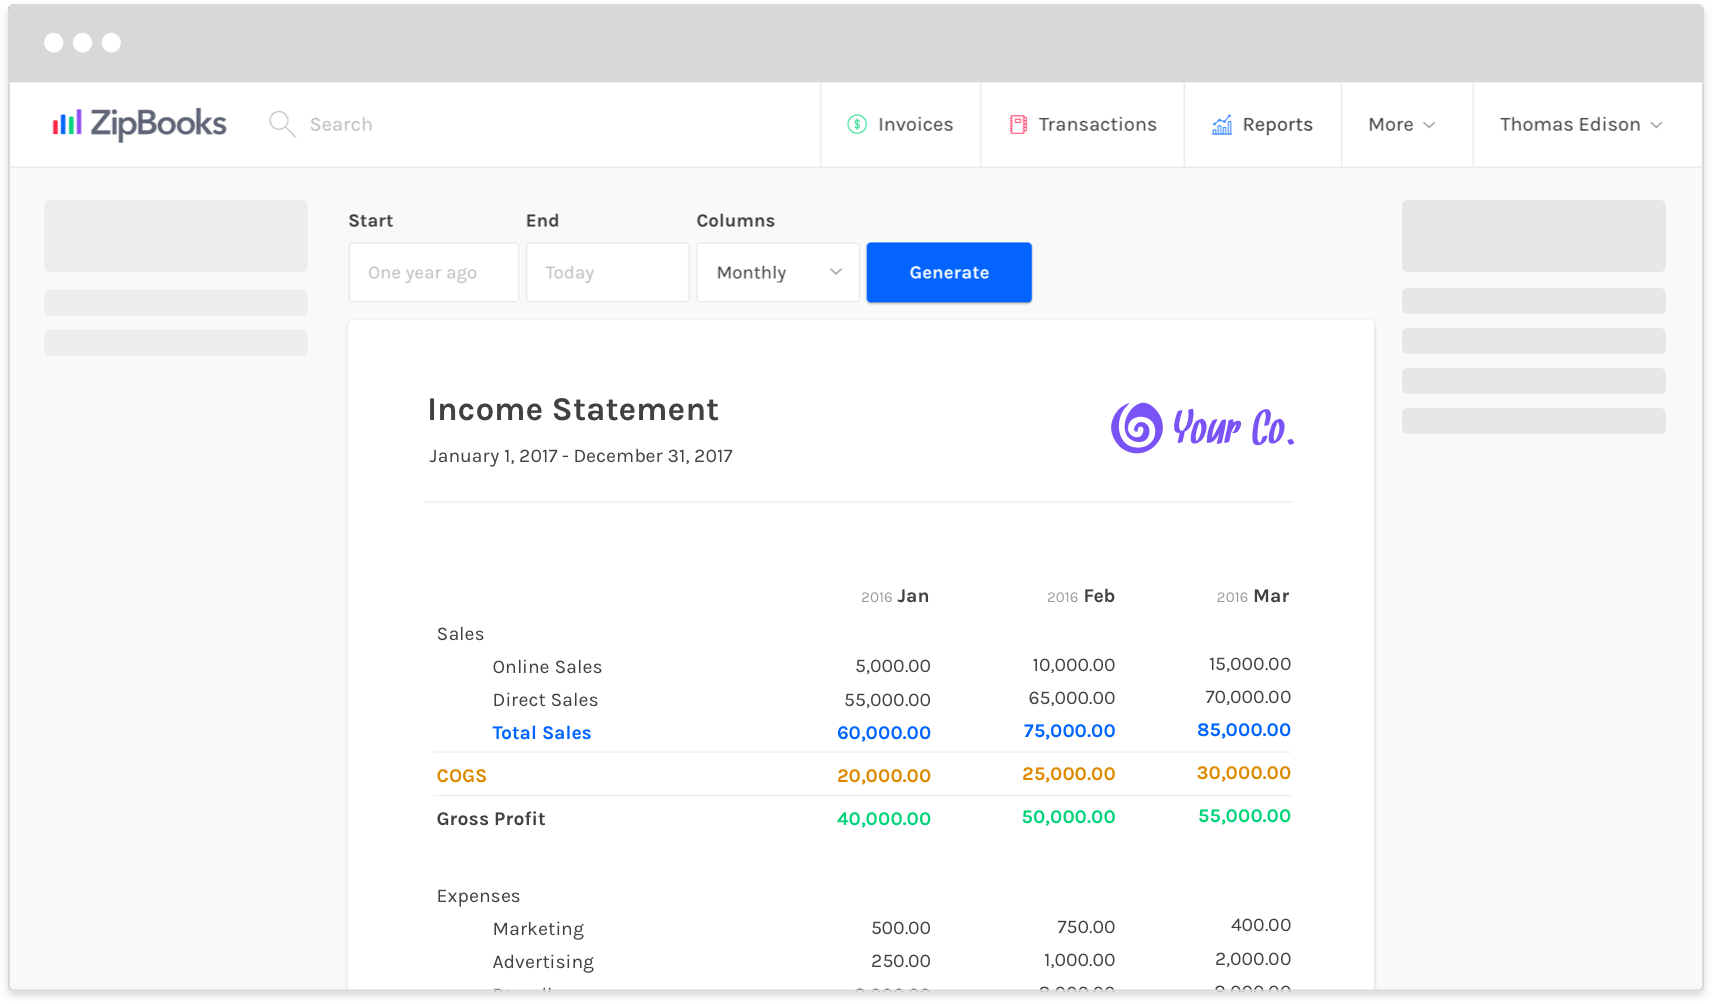Click the search magnifying glass icon
1712x1004 pixels.
281,123
